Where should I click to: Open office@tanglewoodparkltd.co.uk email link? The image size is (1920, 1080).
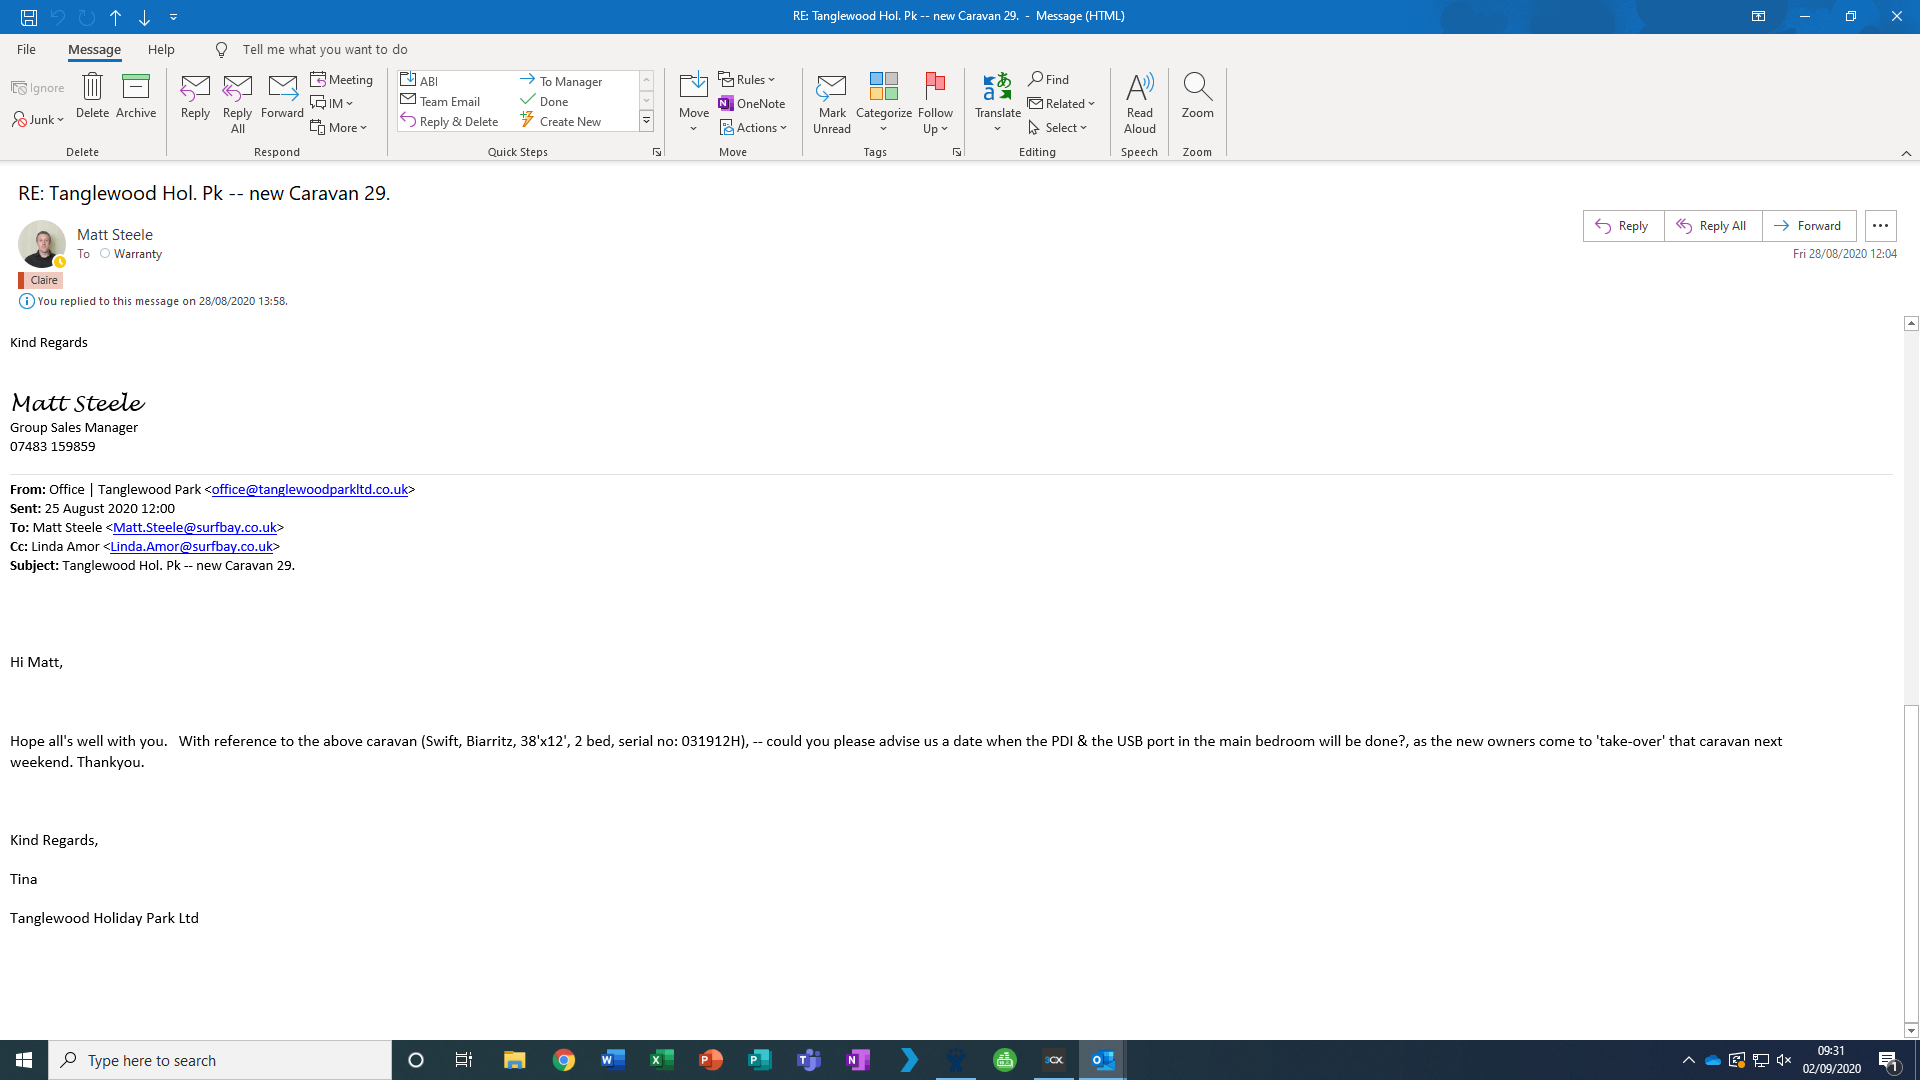(309, 490)
